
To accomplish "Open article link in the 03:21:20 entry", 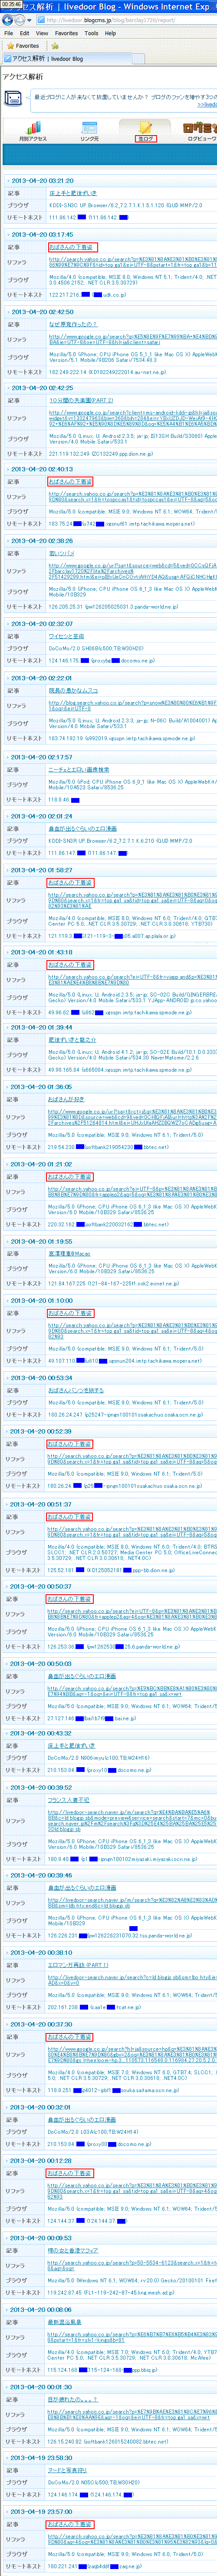I will point(73,193).
